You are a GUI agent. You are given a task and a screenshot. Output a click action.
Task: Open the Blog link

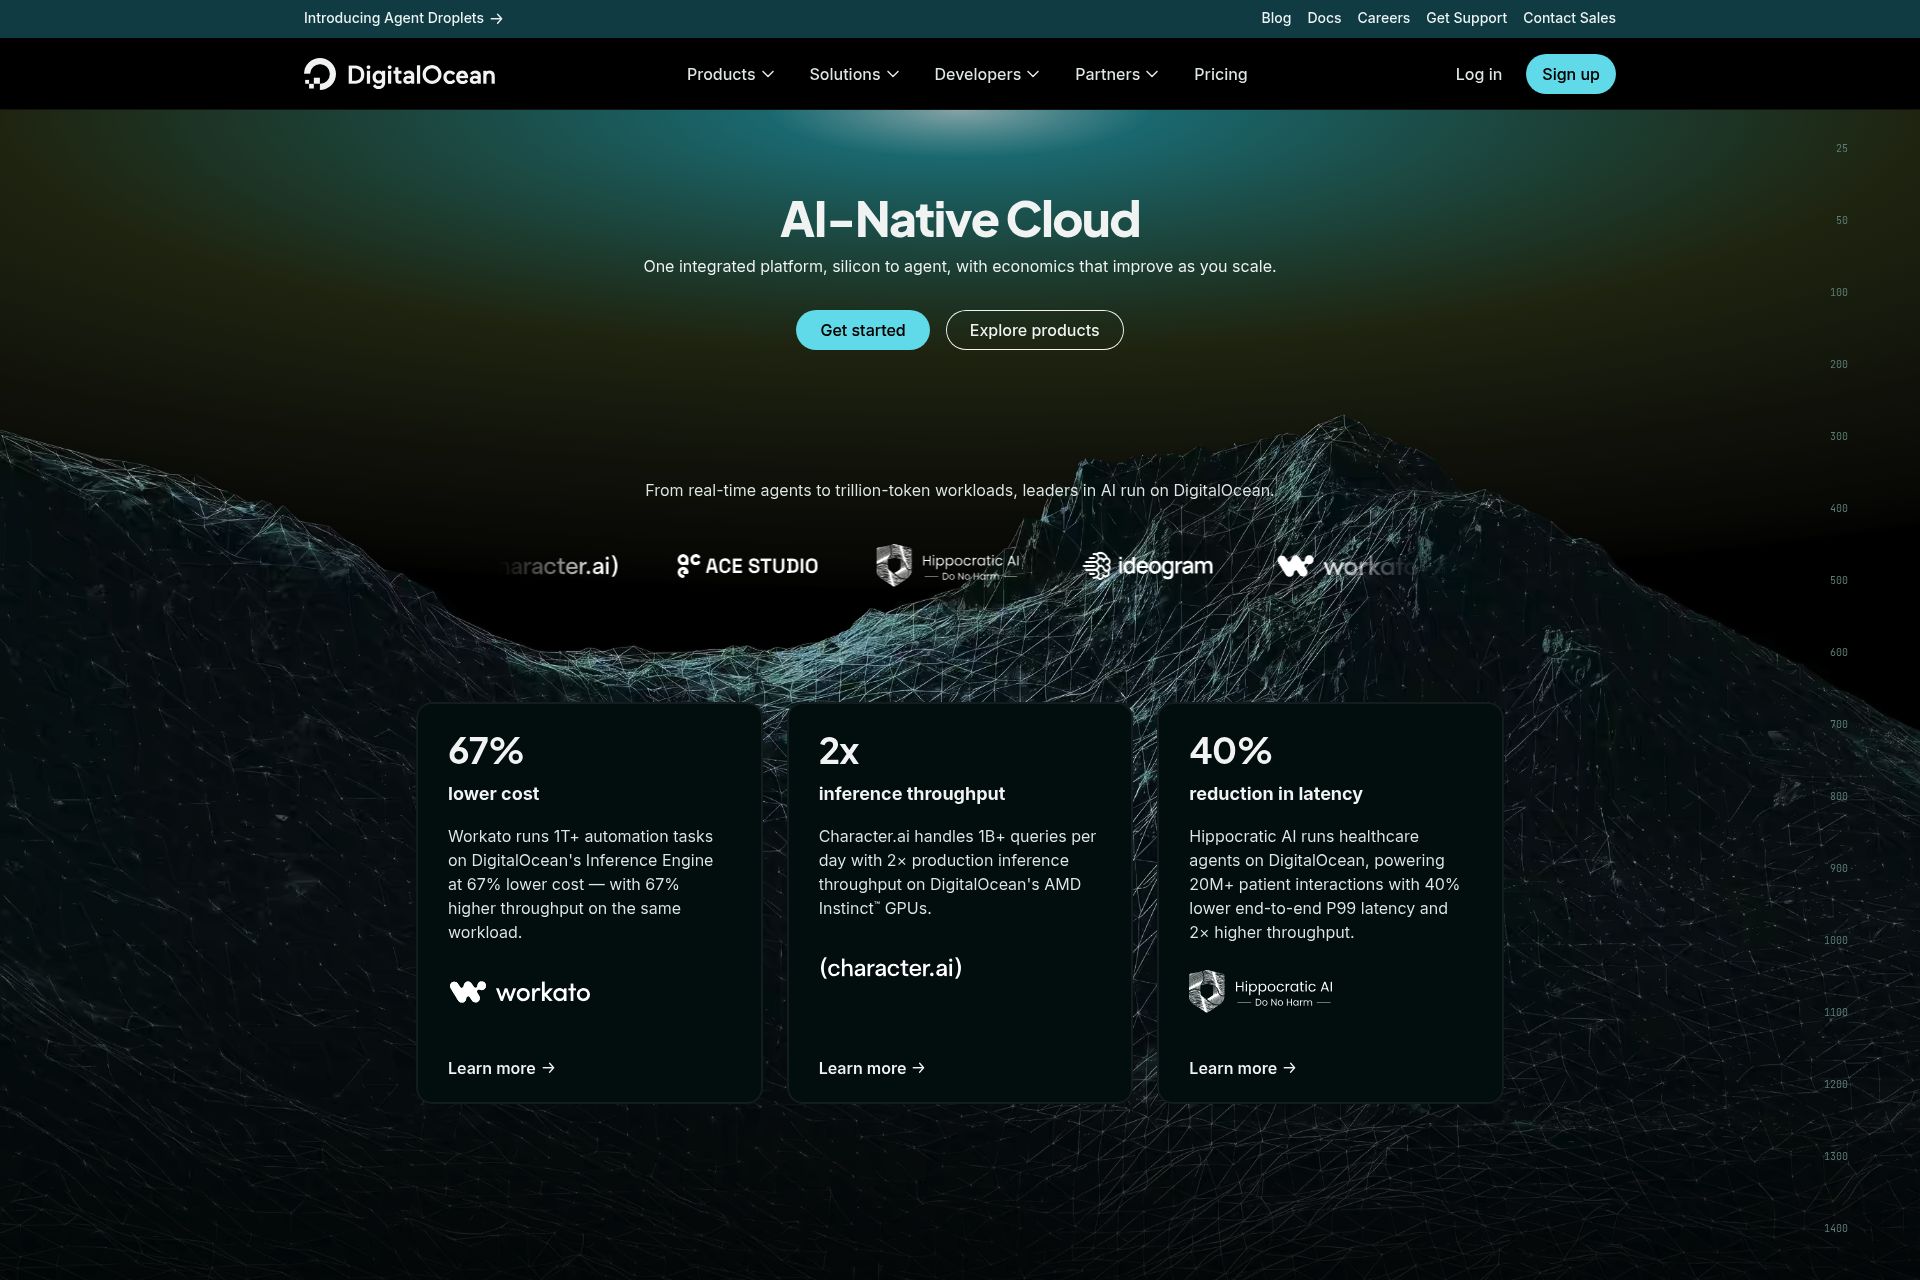pos(1276,18)
